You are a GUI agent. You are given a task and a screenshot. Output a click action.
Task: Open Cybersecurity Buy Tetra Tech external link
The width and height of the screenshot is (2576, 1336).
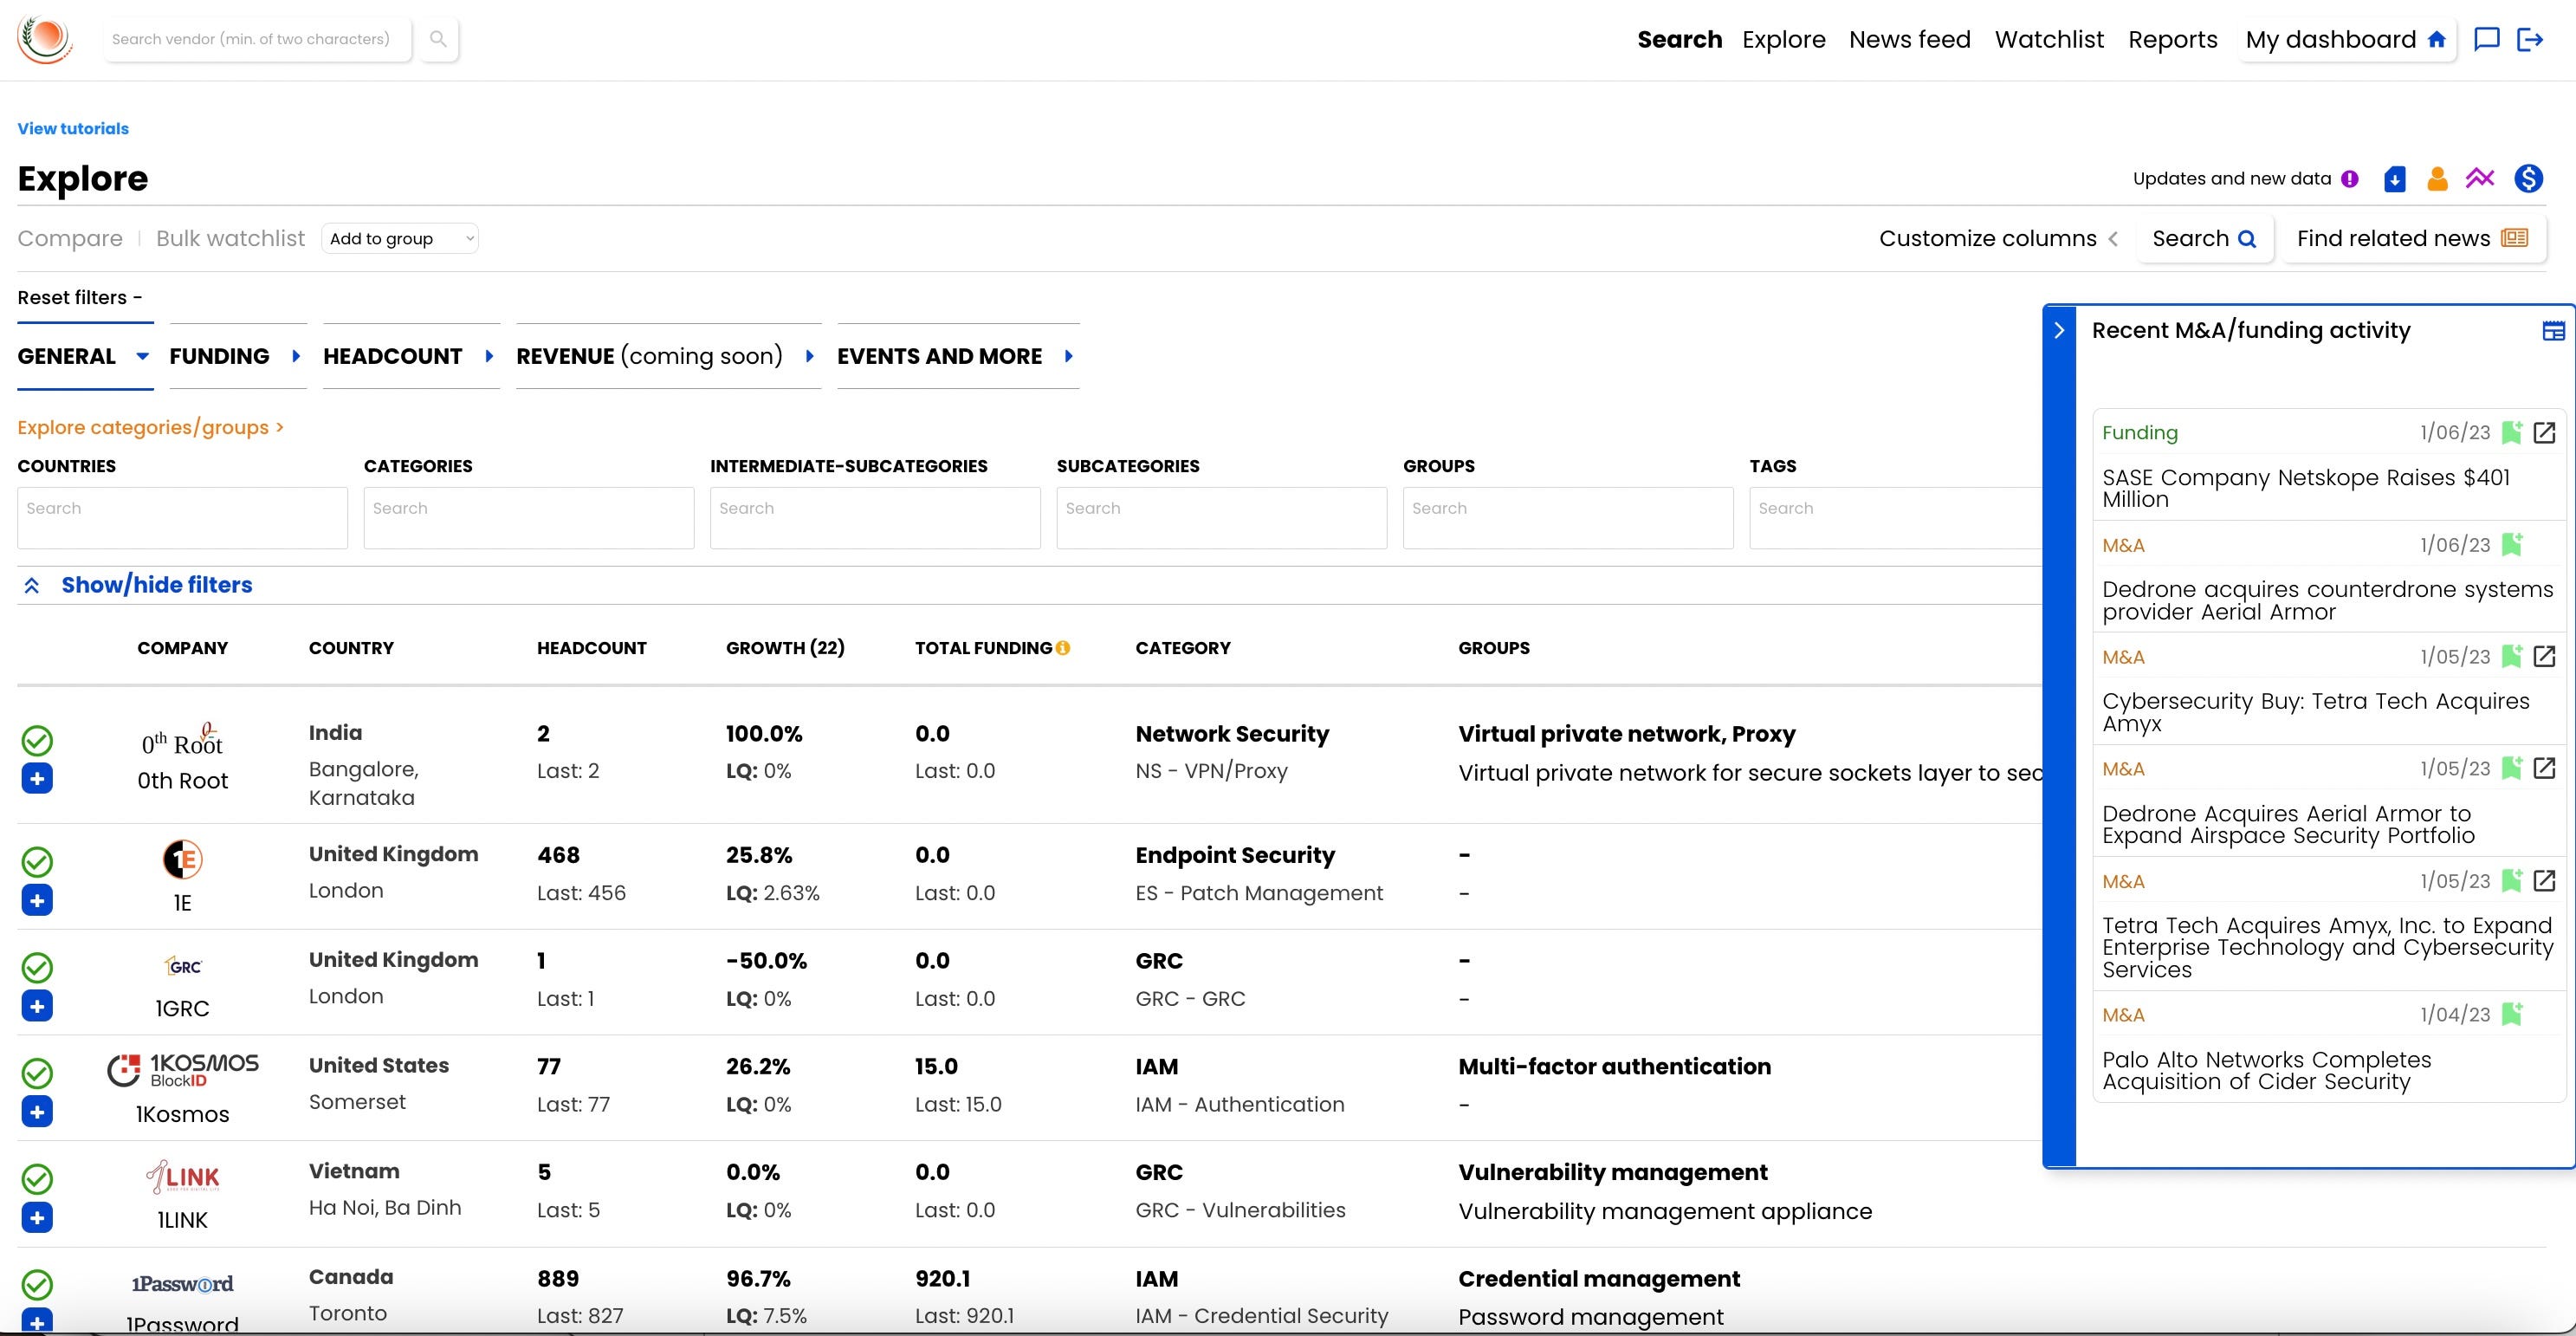click(2544, 656)
